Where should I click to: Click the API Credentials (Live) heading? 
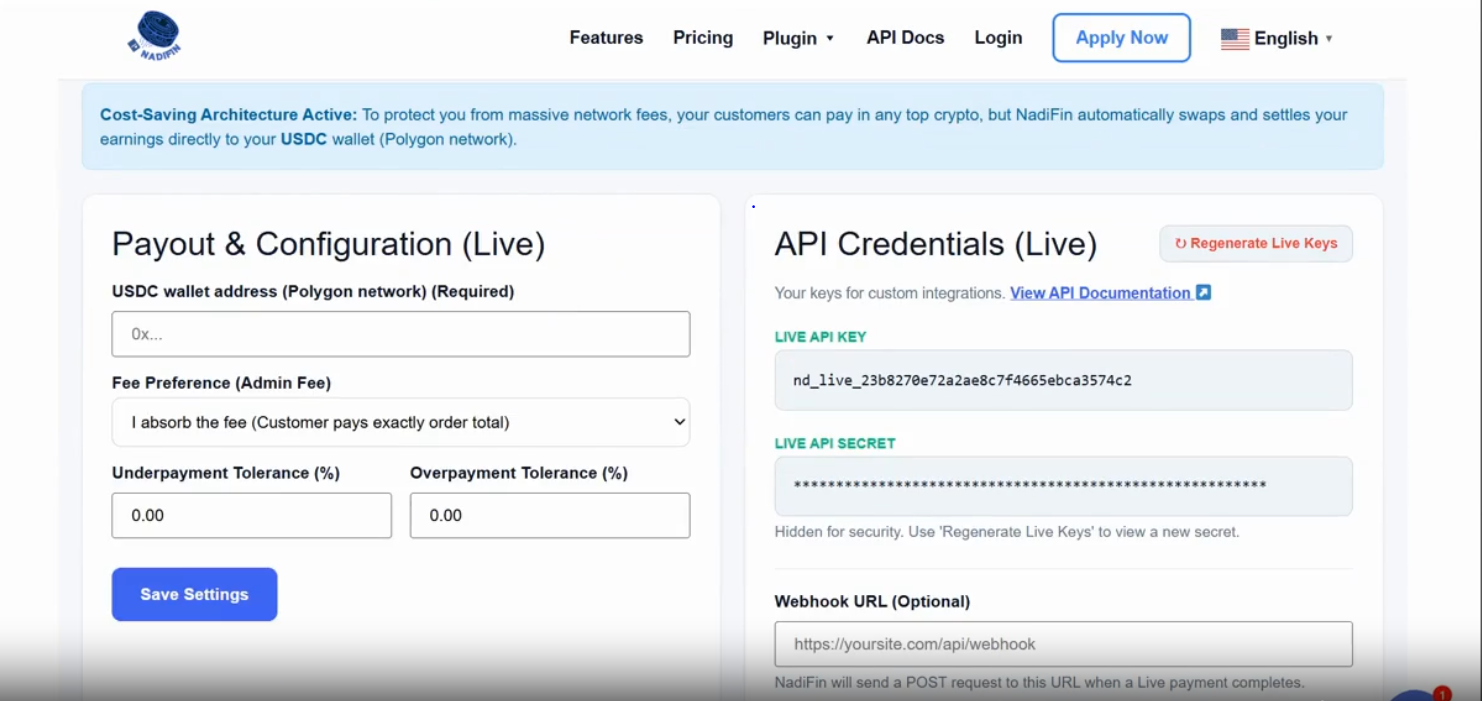pos(936,245)
